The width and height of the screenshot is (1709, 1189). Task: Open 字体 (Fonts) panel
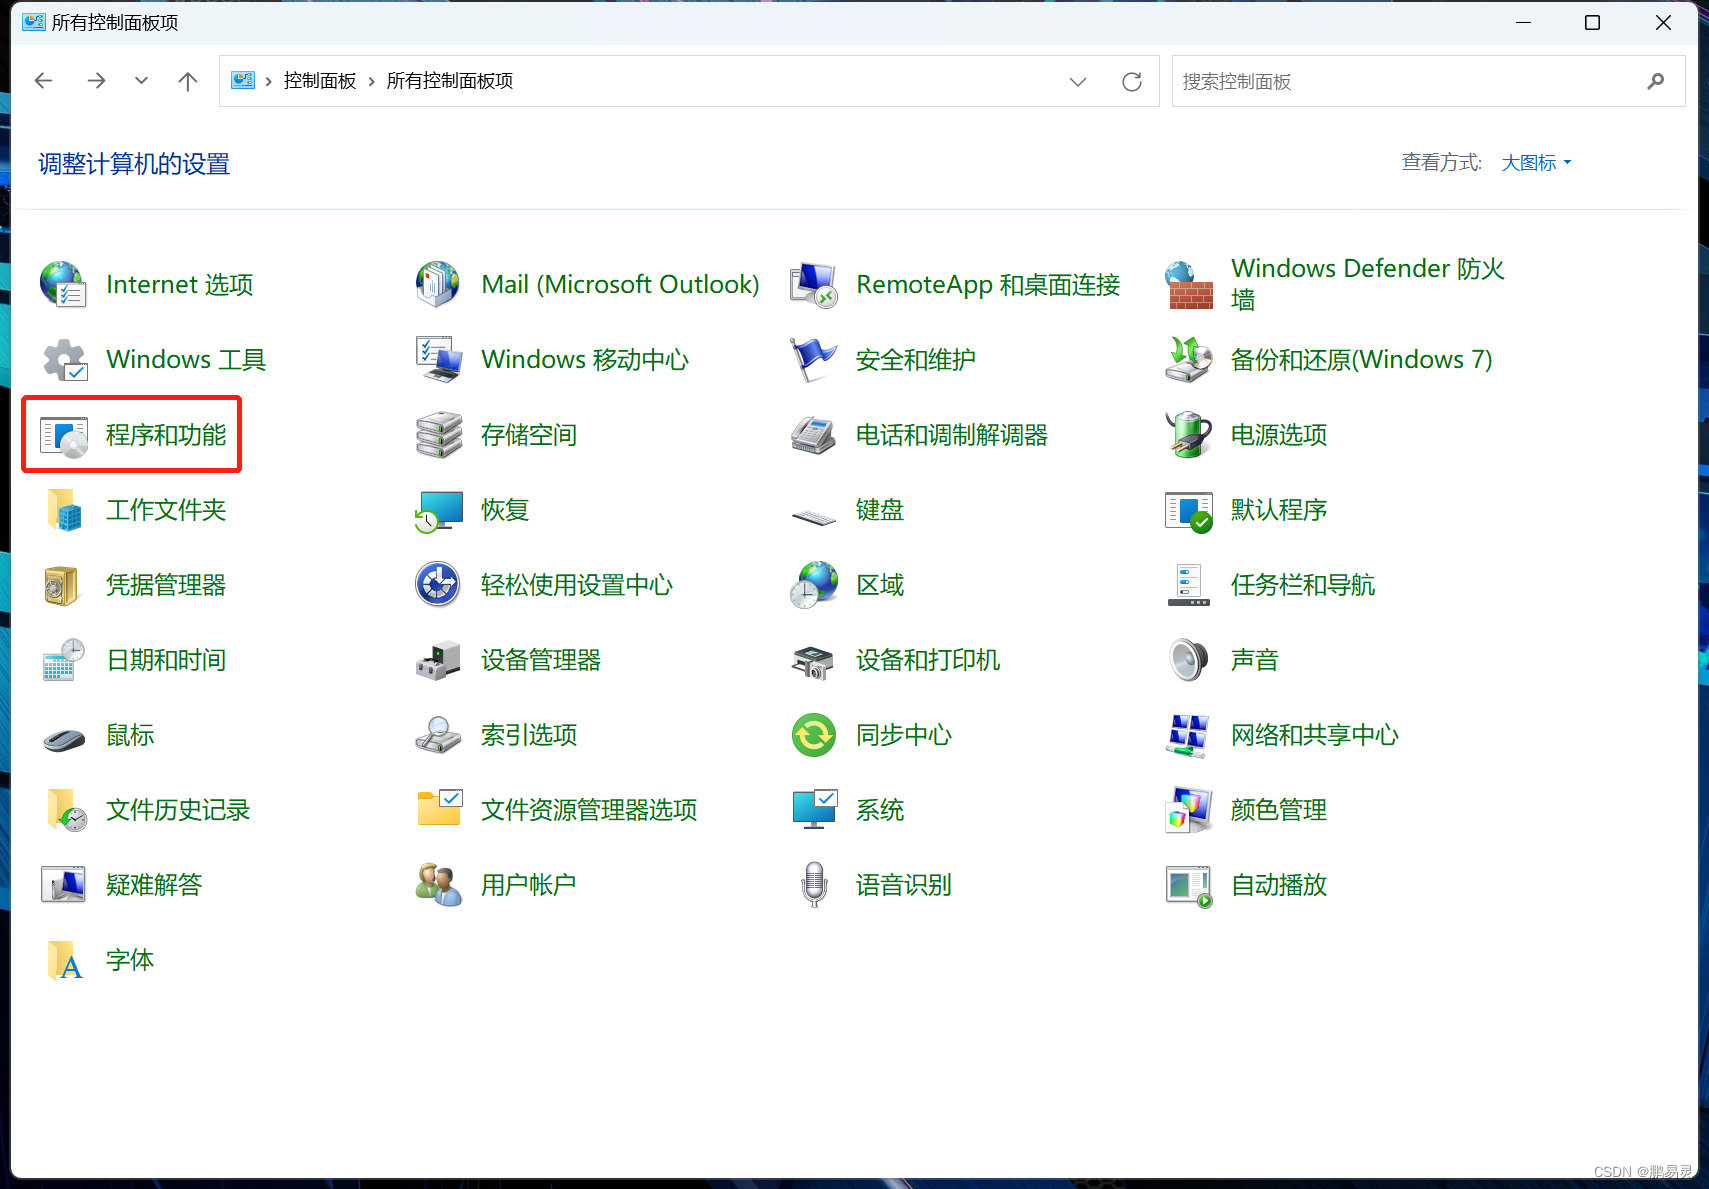tap(129, 959)
